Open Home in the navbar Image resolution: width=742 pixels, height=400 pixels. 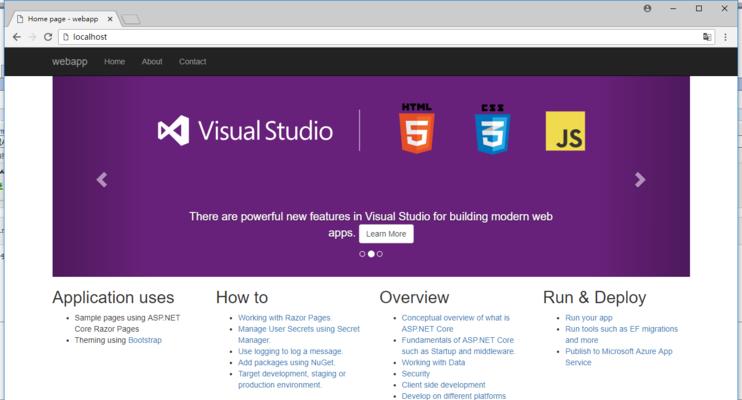click(x=115, y=62)
